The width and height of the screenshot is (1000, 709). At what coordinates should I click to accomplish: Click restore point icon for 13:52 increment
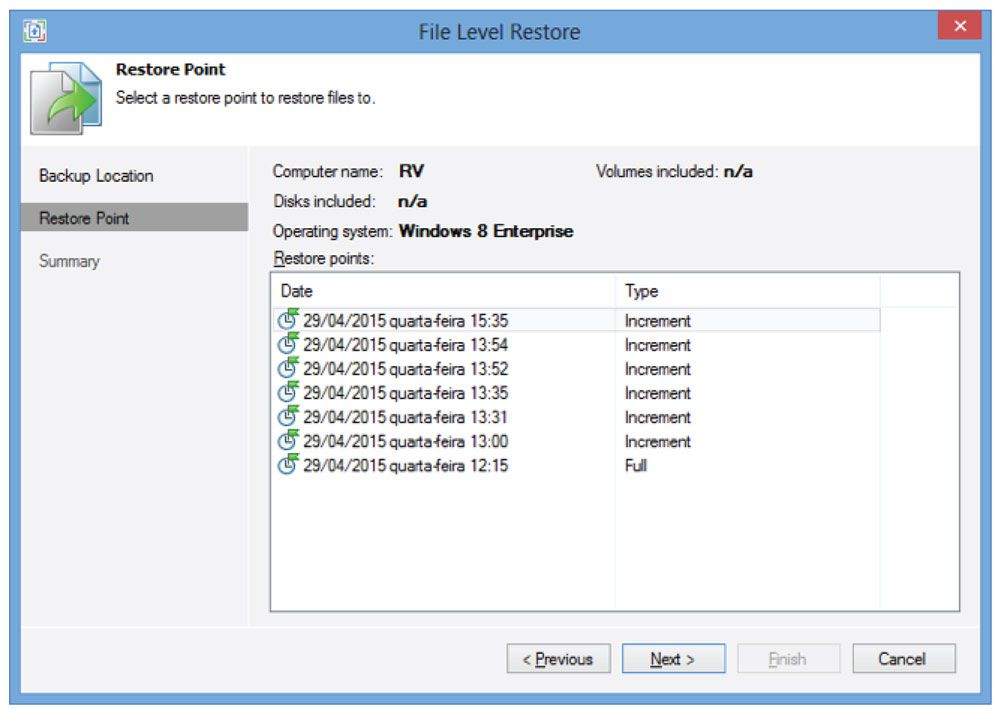(x=288, y=368)
